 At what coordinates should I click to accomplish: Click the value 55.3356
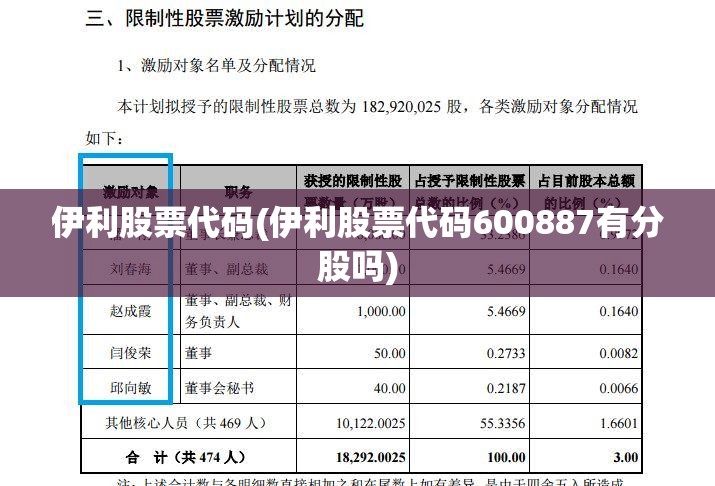[503, 424]
